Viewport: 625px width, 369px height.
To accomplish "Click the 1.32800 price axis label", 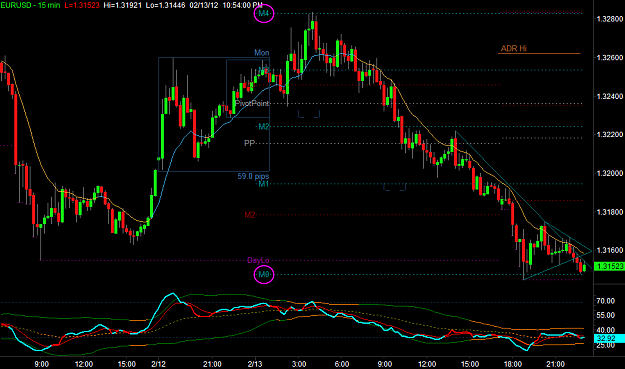I will click(610, 19).
